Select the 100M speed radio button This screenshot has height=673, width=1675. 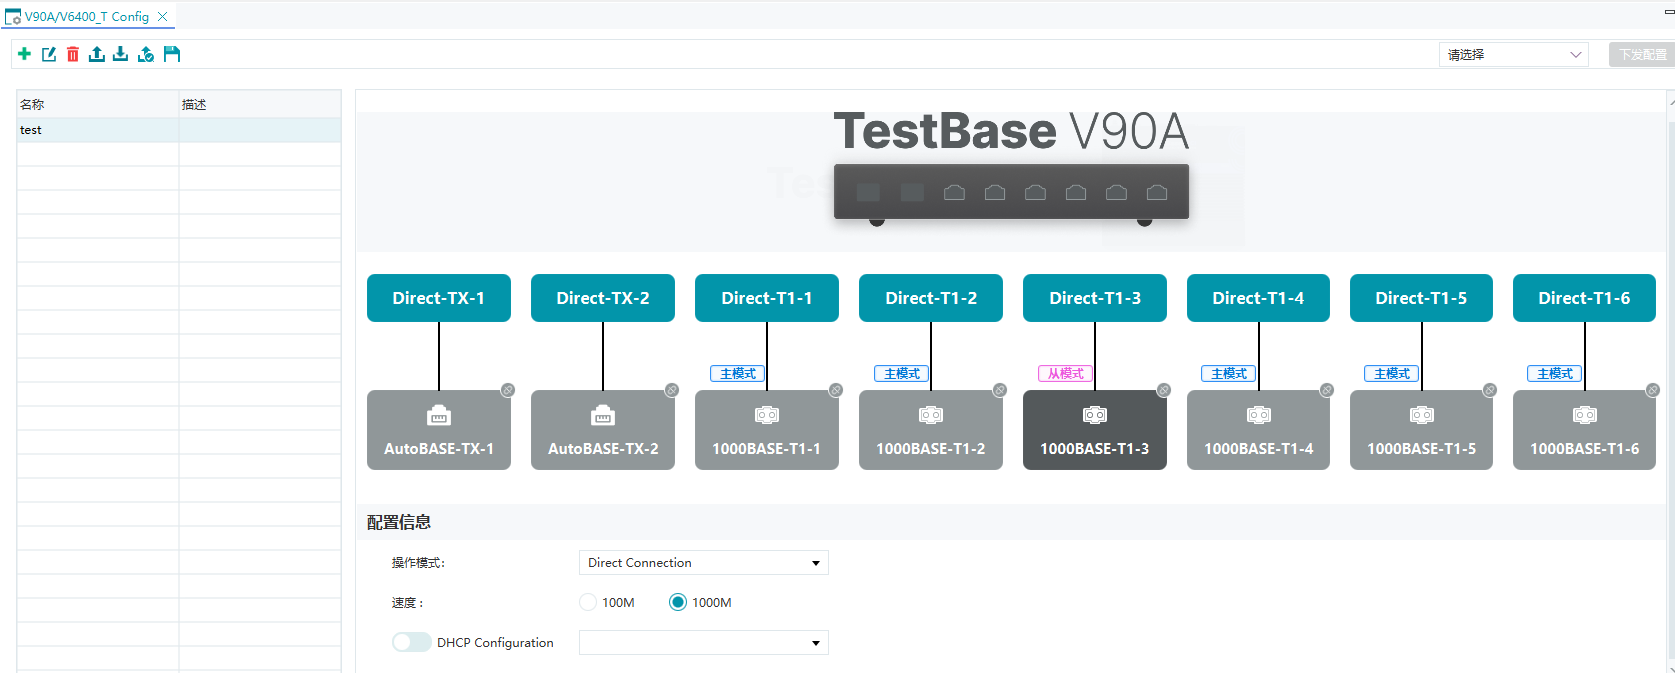pyautogui.click(x=588, y=602)
